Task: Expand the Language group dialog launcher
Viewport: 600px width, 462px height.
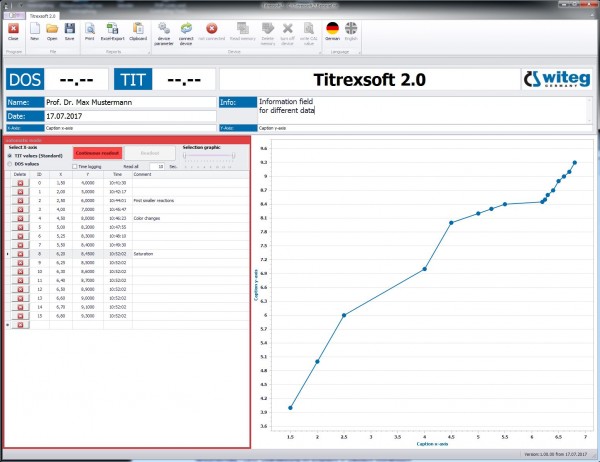Action: pyautogui.click(x=360, y=52)
